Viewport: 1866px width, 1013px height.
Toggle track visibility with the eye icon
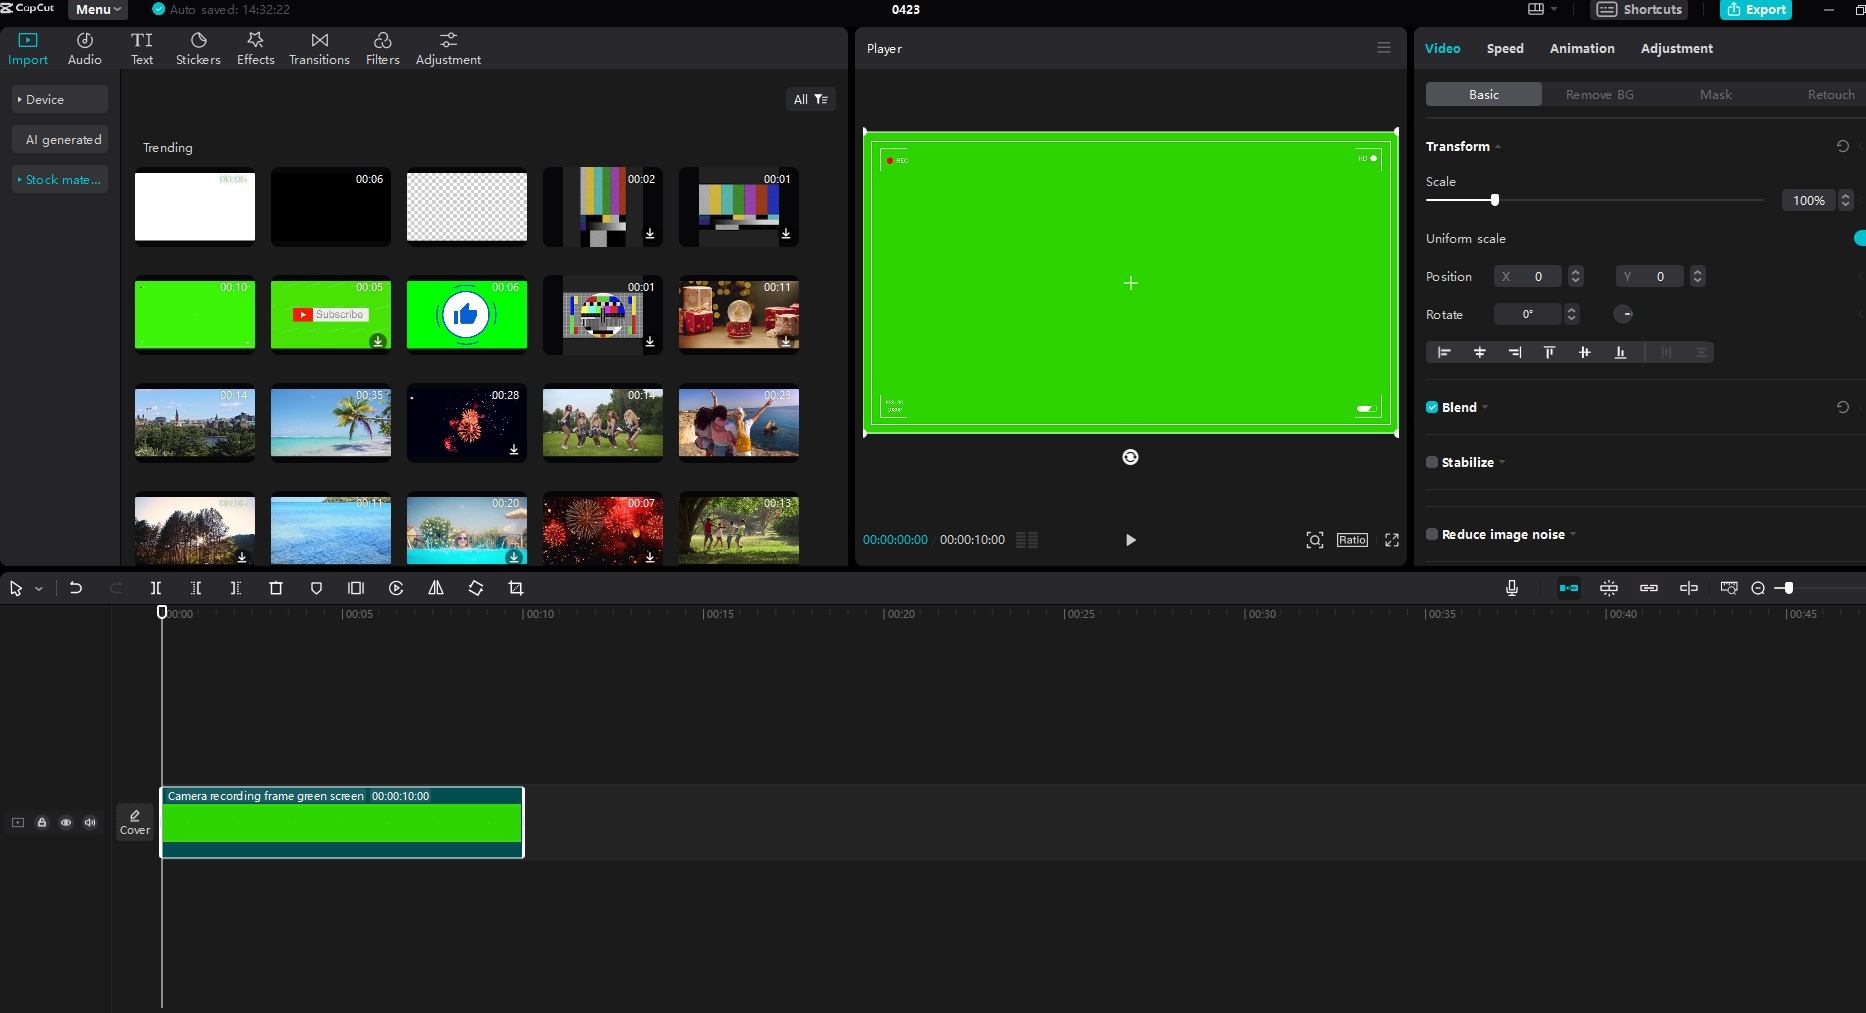tap(66, 822)
